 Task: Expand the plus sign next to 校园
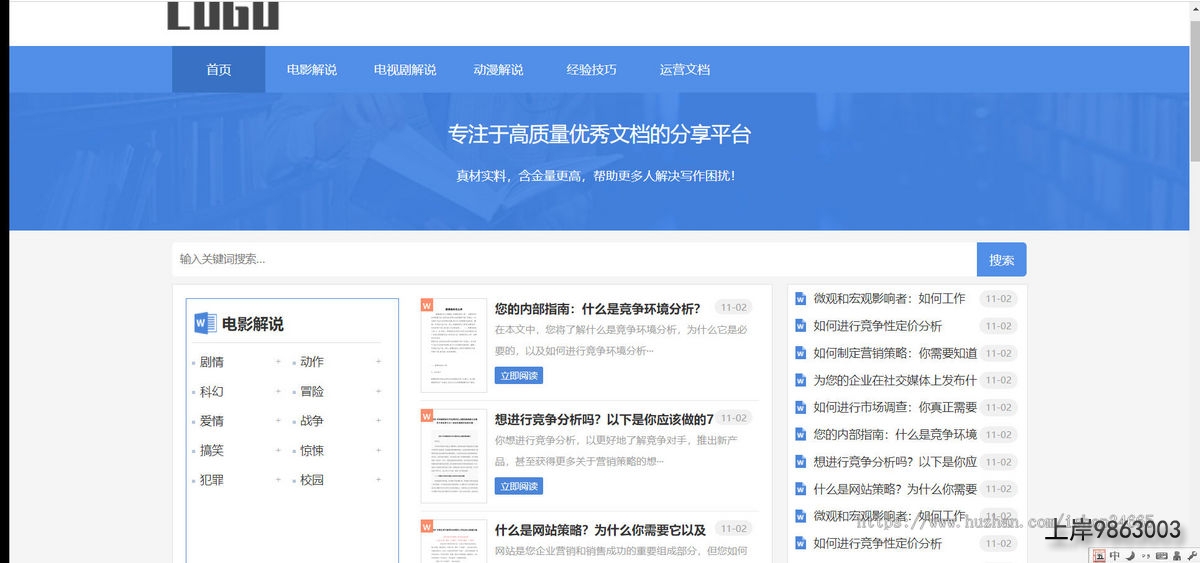(378, 480)
